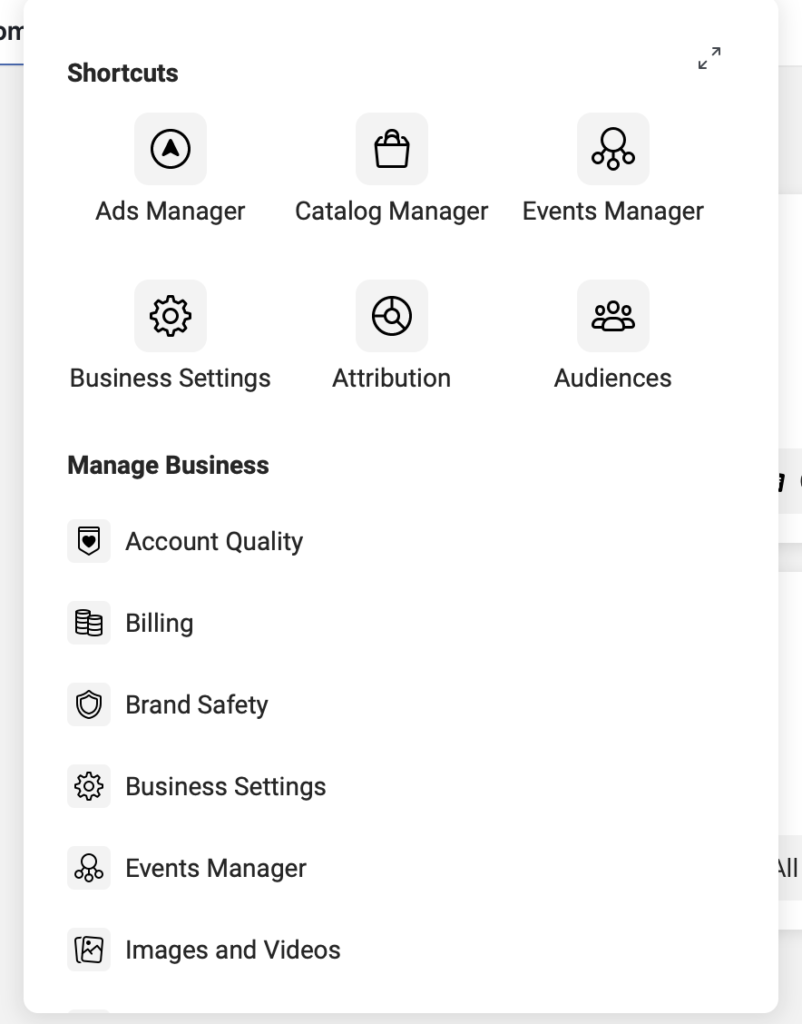The height and width of the screenshot is (1024, 802).
Task: Click the Business Settings gear icon under Shortcuts
Action: point(170,316)
